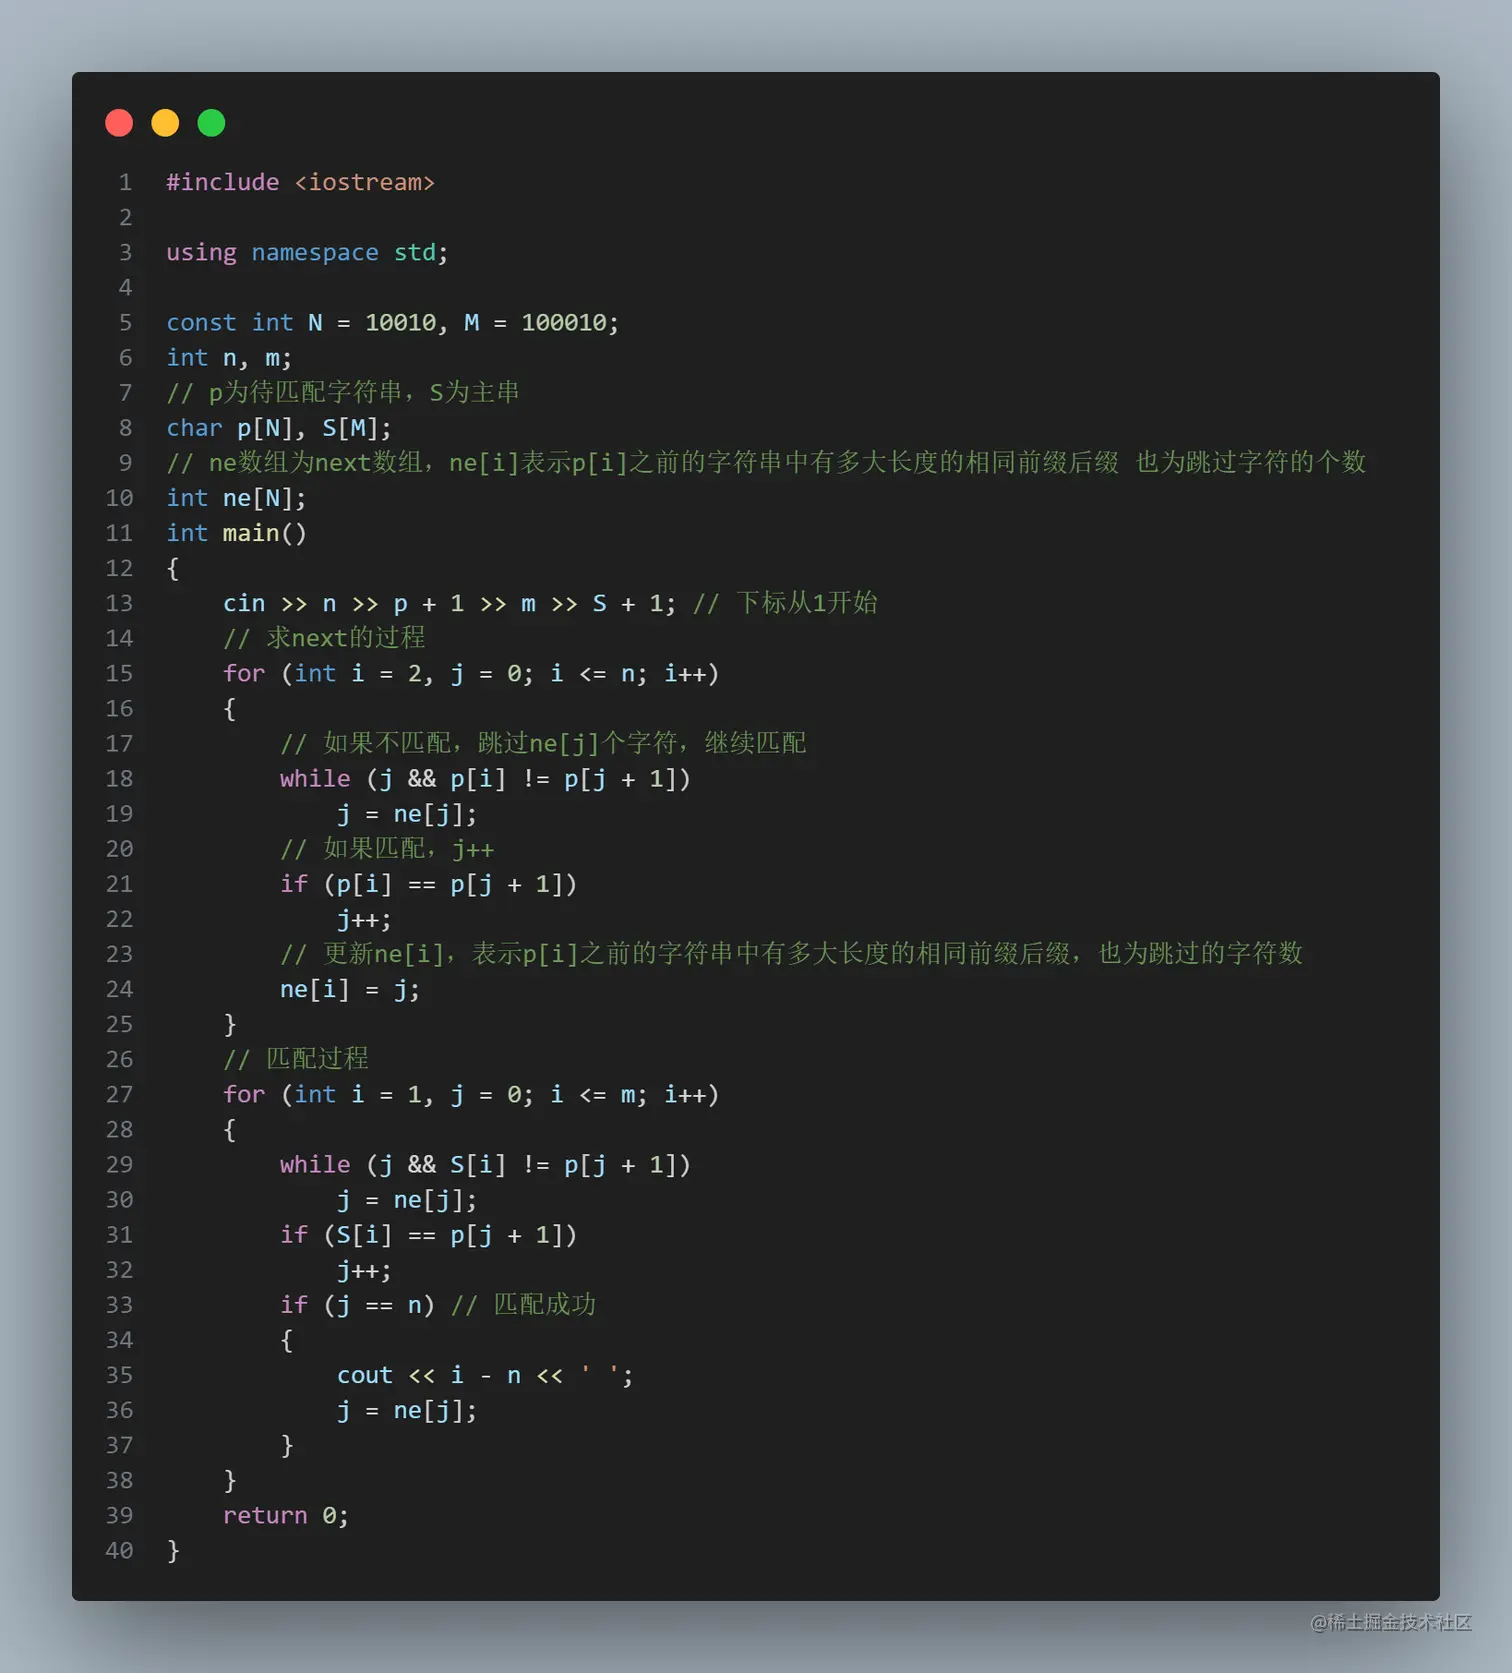Screen dimensions: 1512x1673
Task: Click the comment '// 求next的过程'
Action: [x=324, y=638]
